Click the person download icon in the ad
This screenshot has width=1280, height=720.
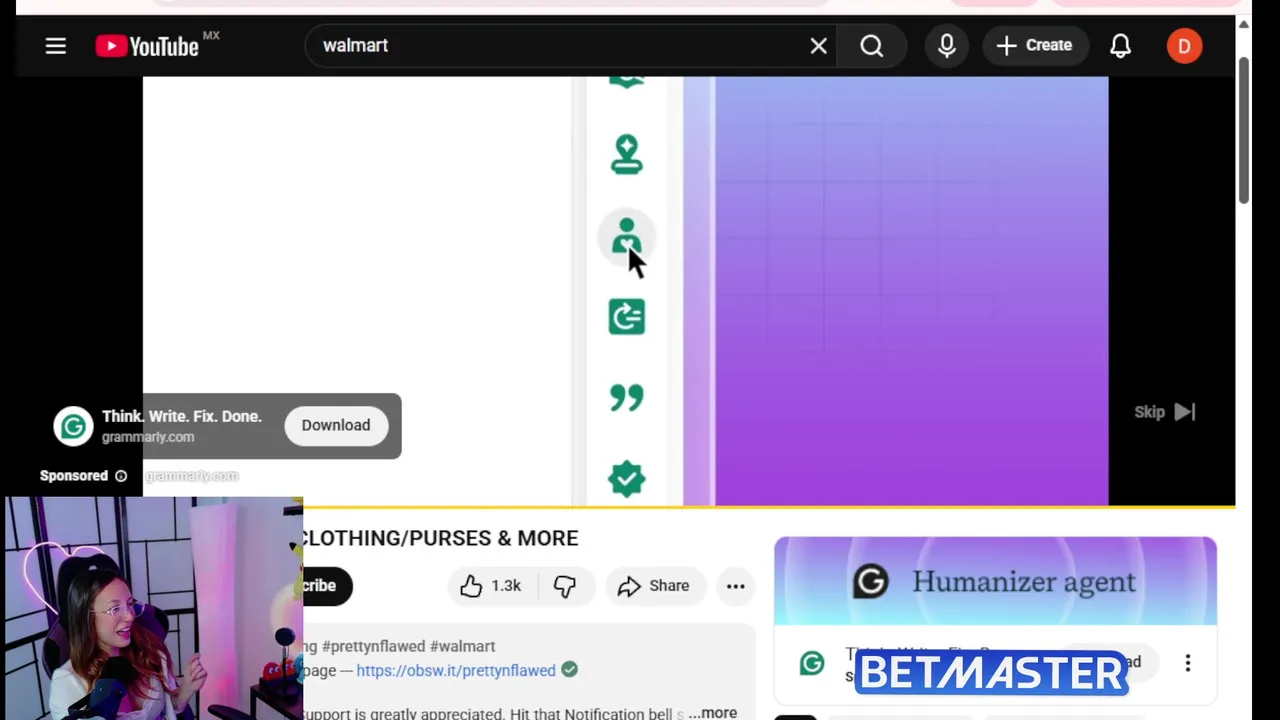pyautogui.click(x=627, y=155)
